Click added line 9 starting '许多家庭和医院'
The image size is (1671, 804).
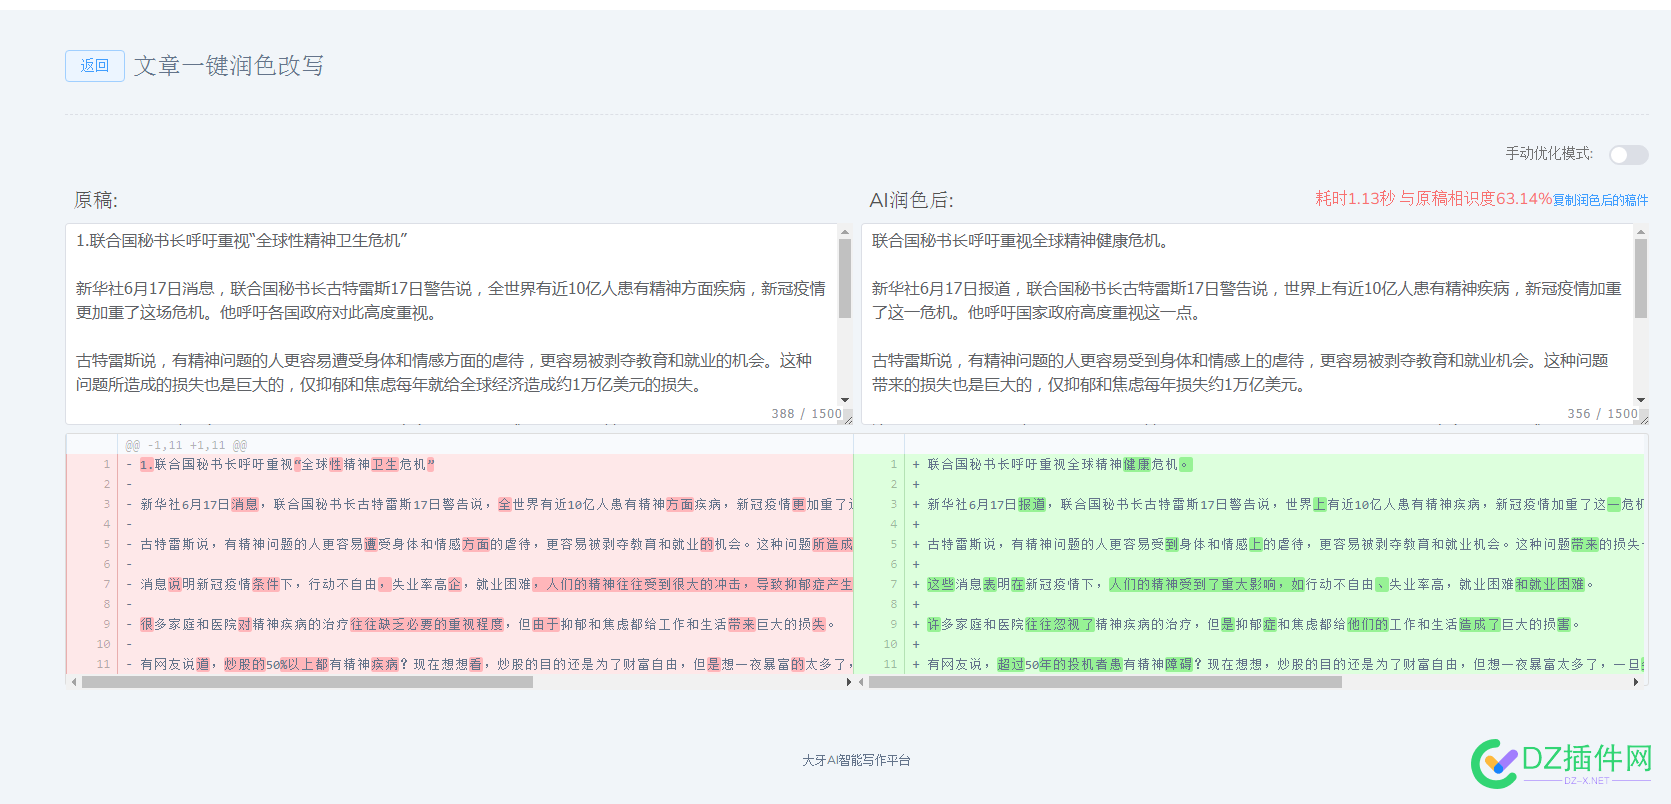pyautogui.click(x=1250, y=625)
